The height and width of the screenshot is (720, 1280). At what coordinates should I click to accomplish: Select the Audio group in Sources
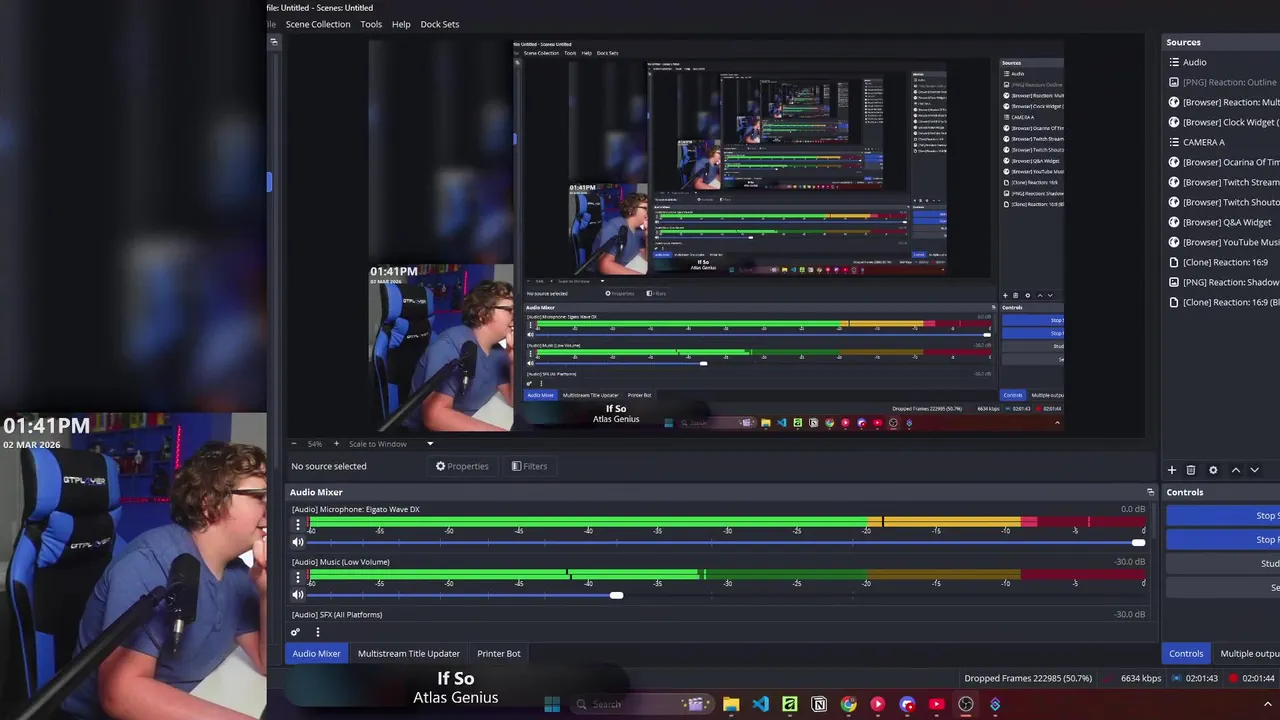(x=1223, y=62)
